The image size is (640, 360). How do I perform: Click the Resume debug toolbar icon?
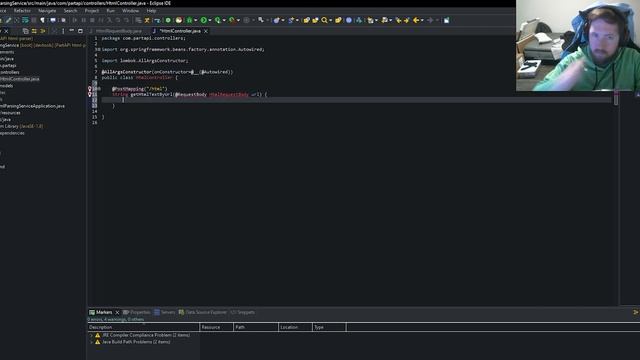(x=75, y=20)
